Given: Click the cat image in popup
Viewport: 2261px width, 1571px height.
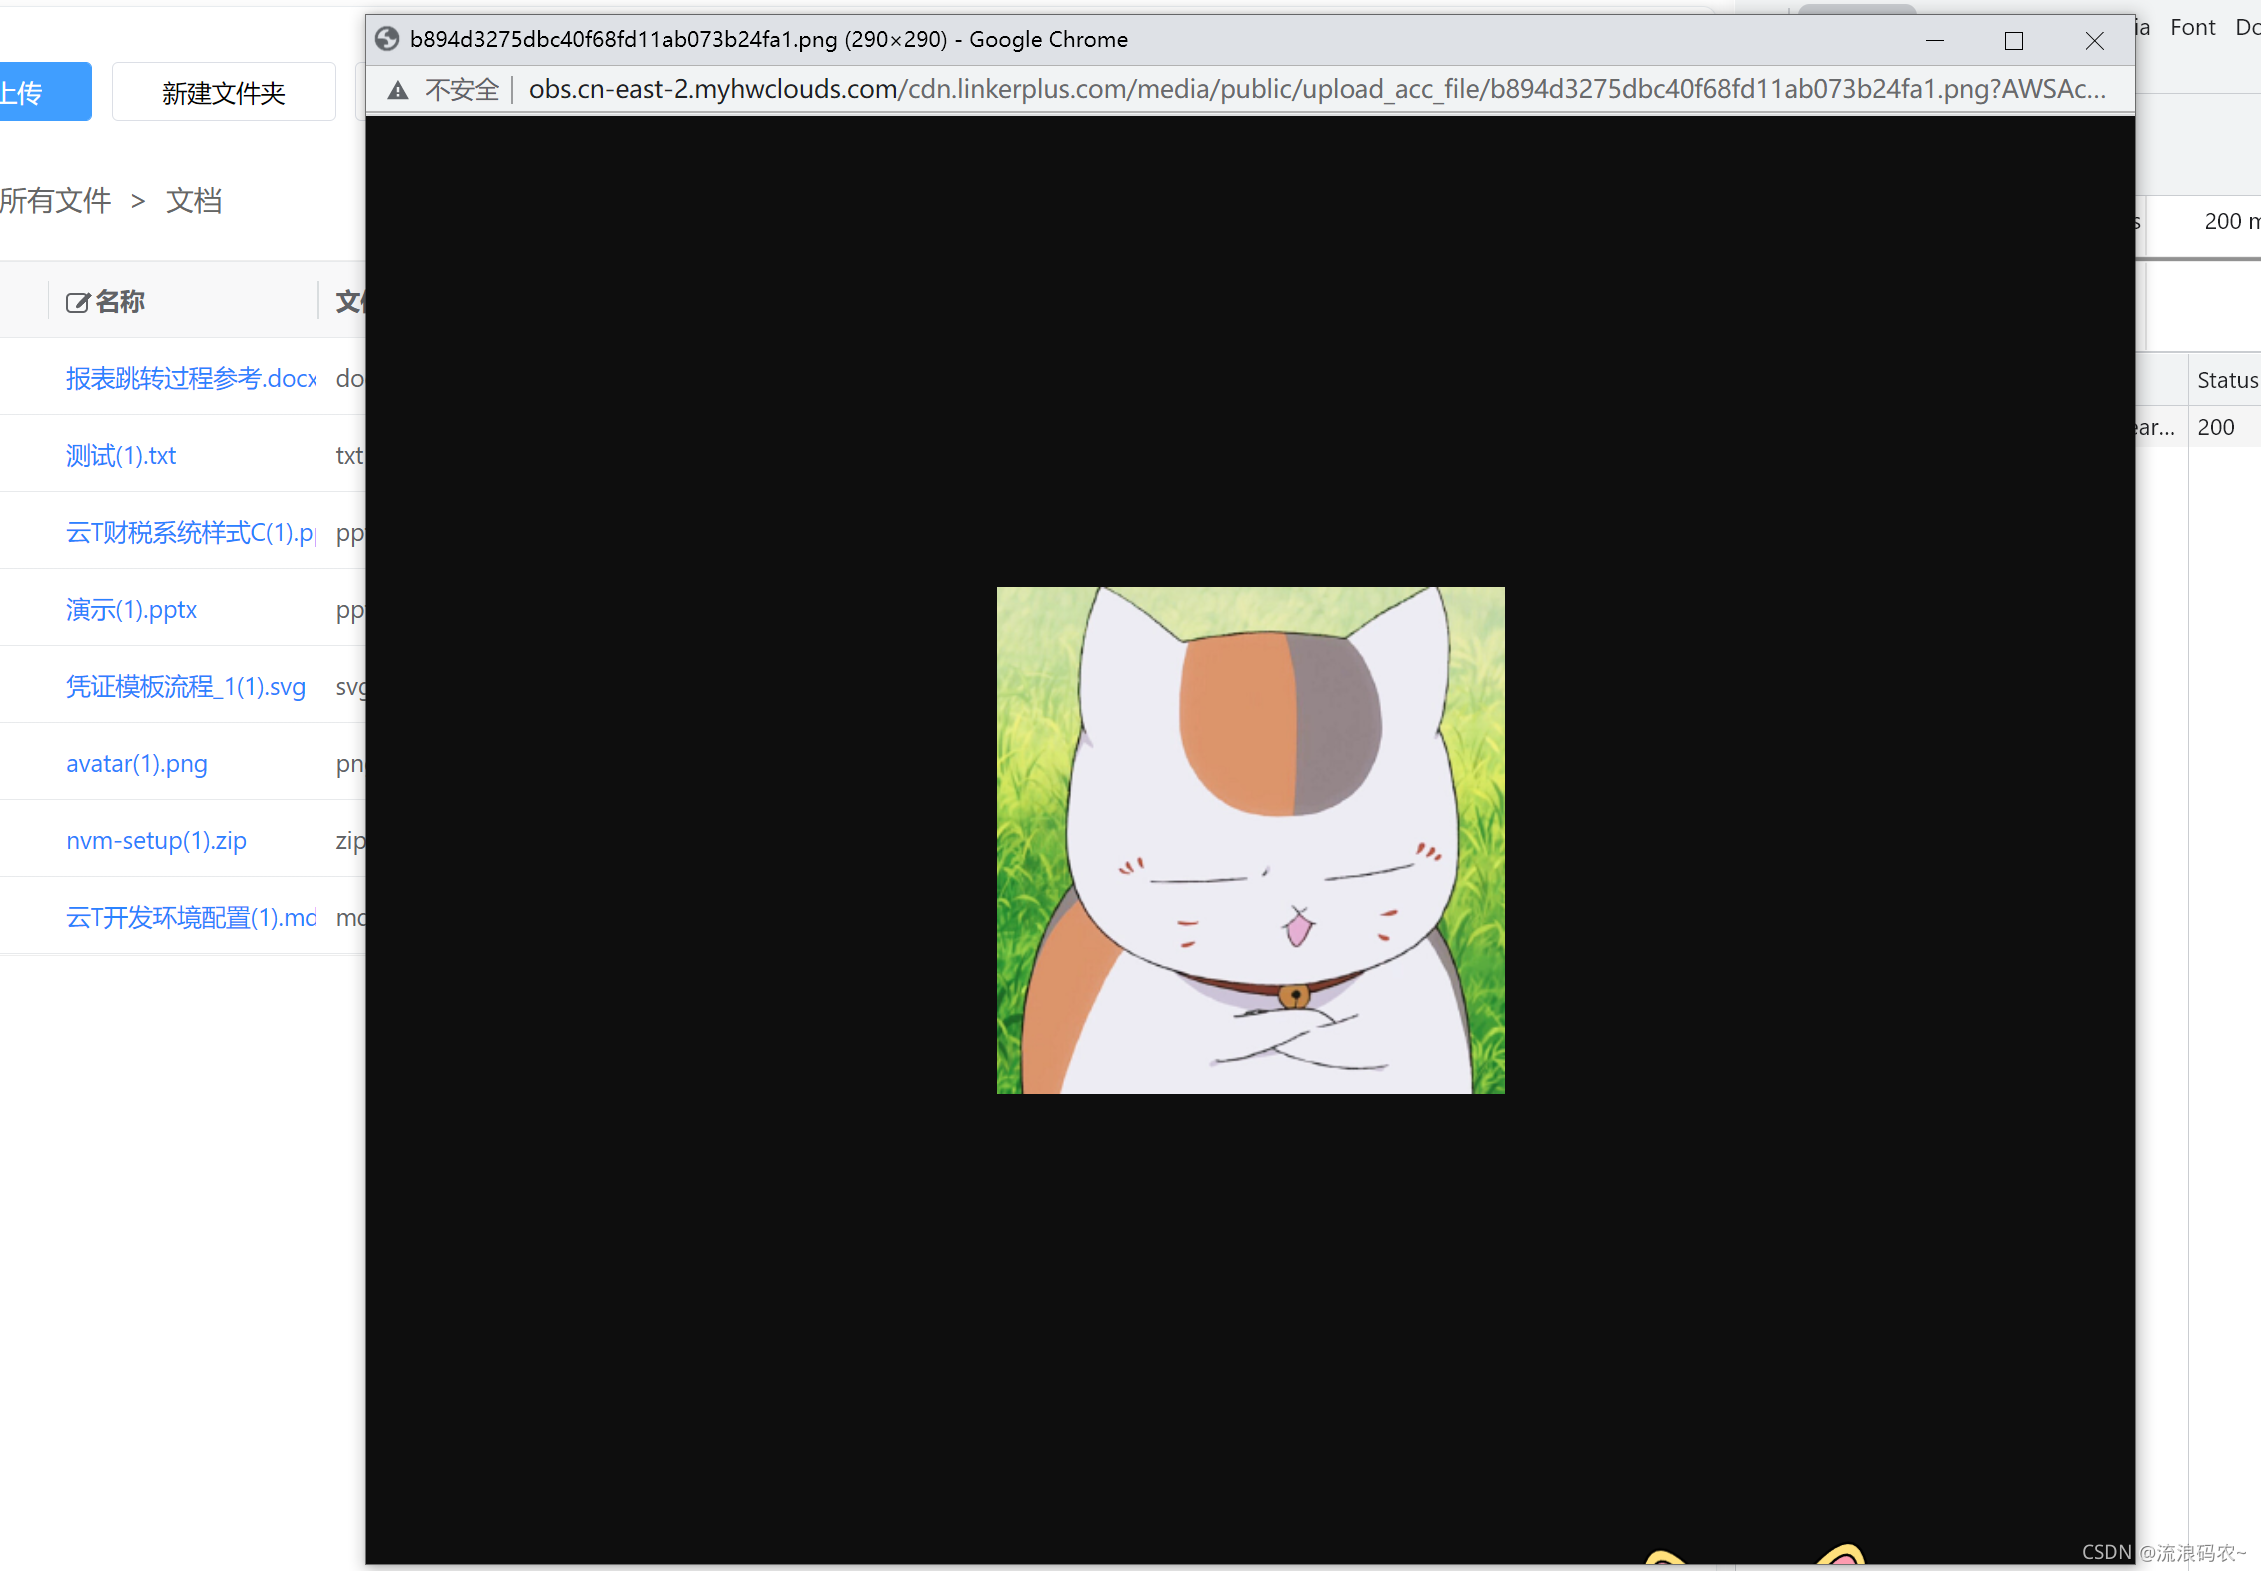Looking at the screenshot, I should 1250,840.
